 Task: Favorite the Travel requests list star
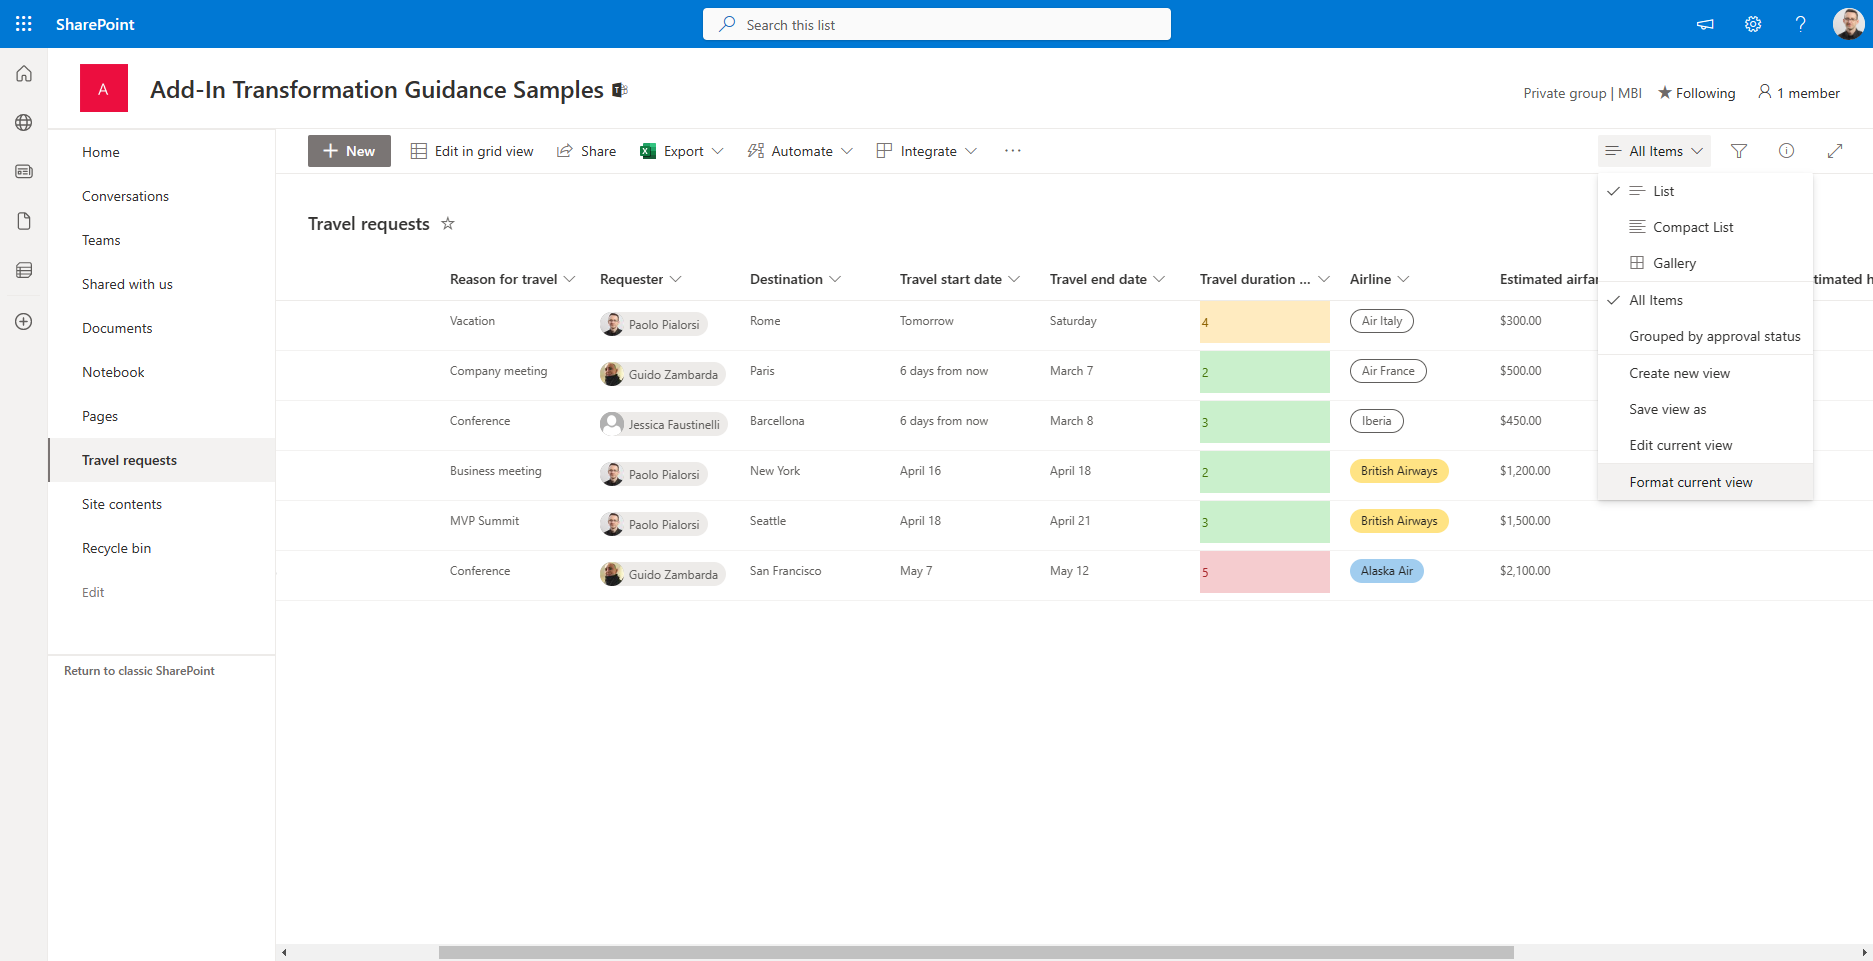[448, 224]
